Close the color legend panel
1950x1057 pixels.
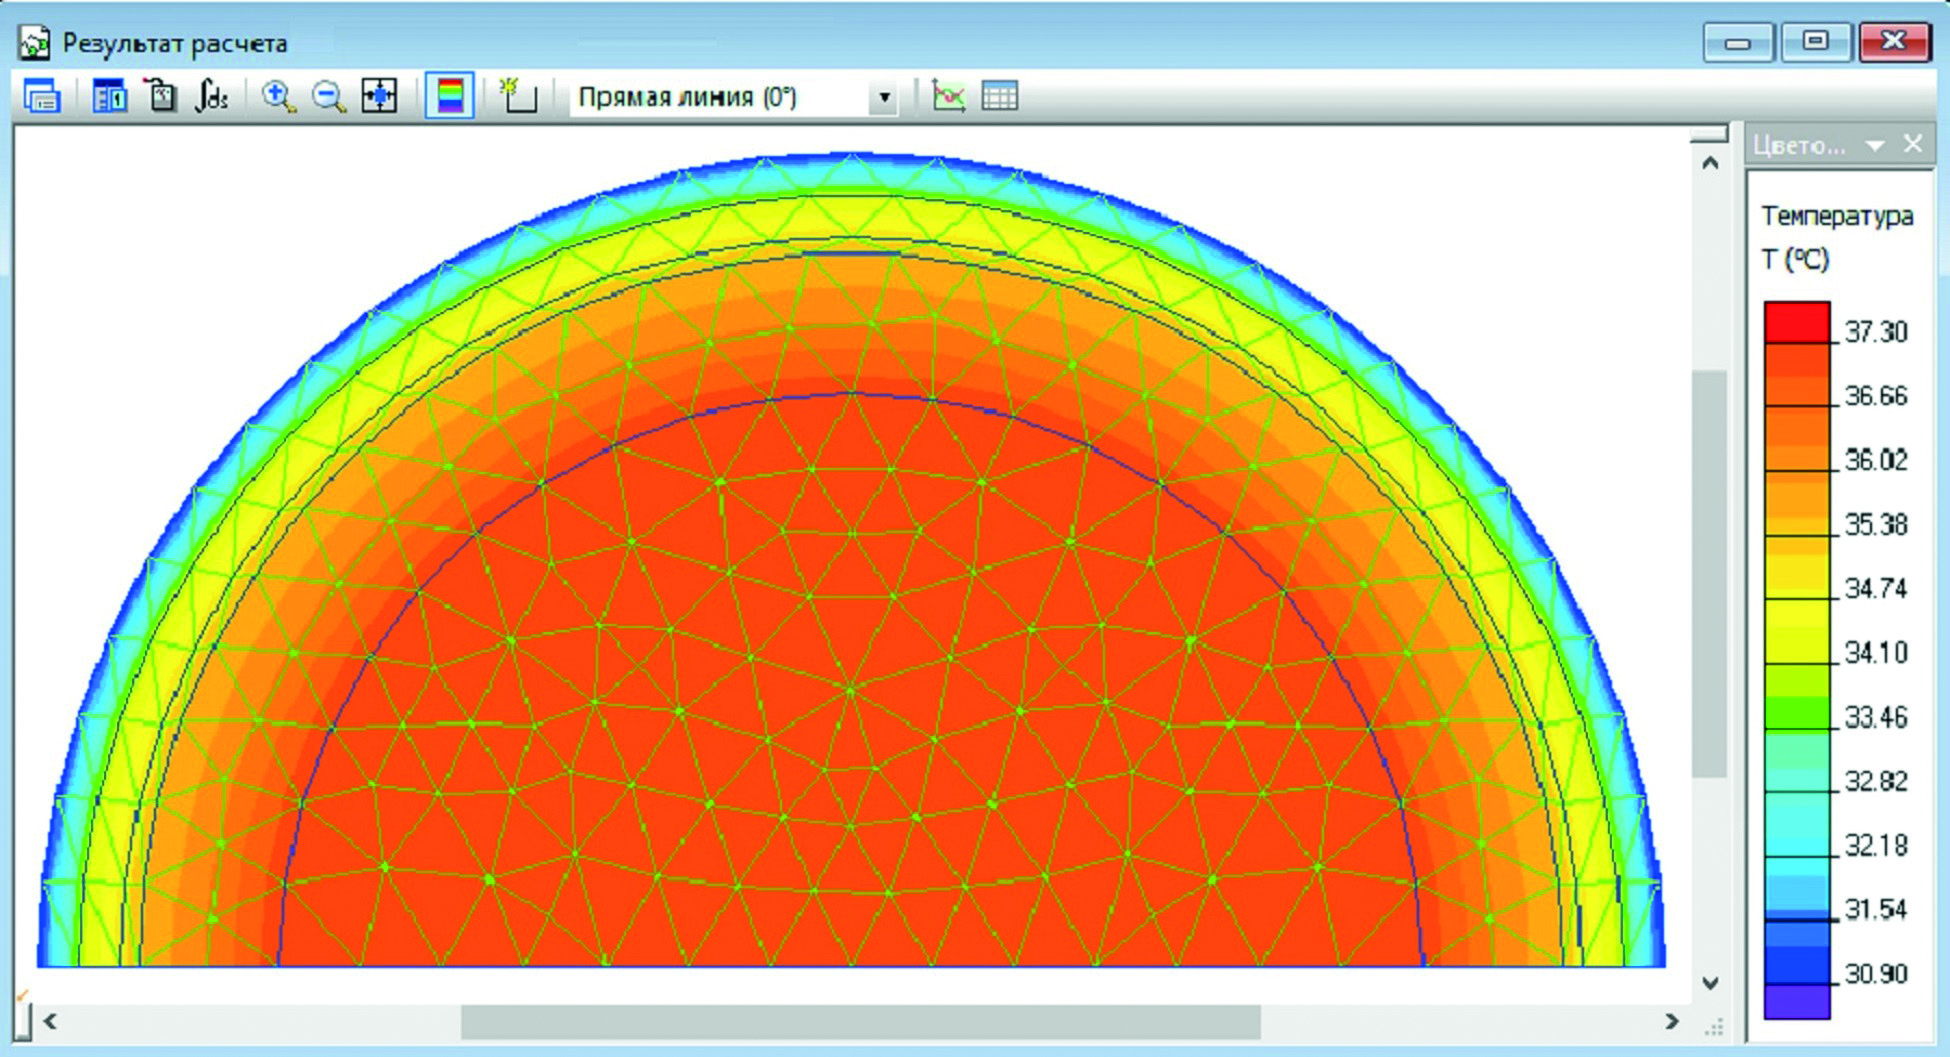tap(1913, 144)
